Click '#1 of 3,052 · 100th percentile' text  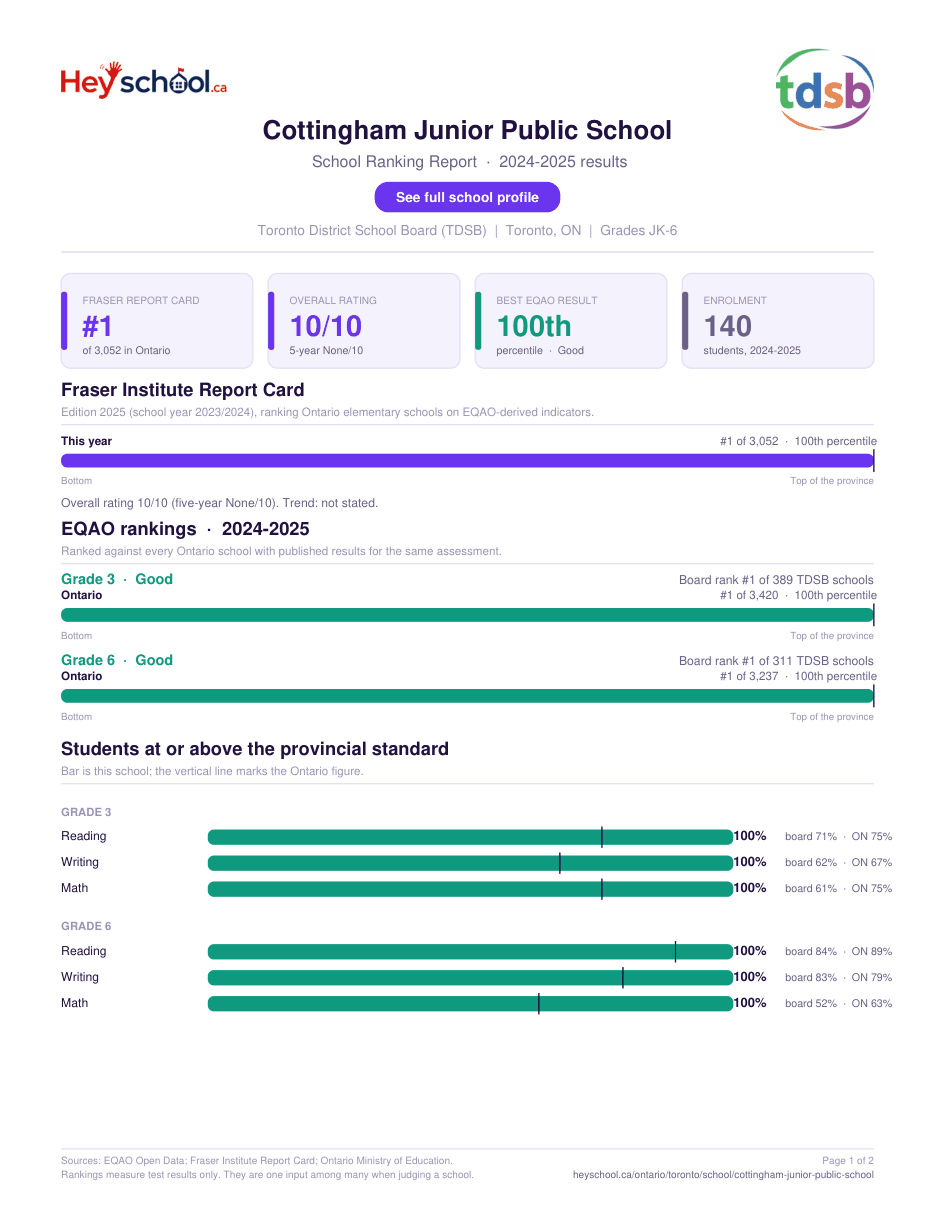(798, 441)
